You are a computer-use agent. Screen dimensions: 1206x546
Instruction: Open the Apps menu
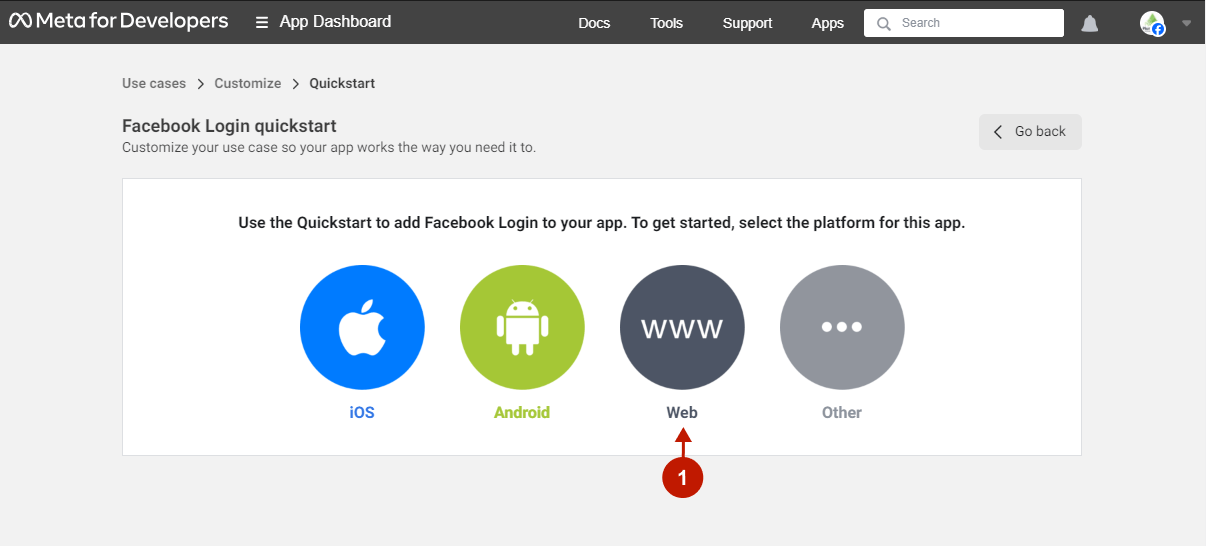[x=828, y=23]
